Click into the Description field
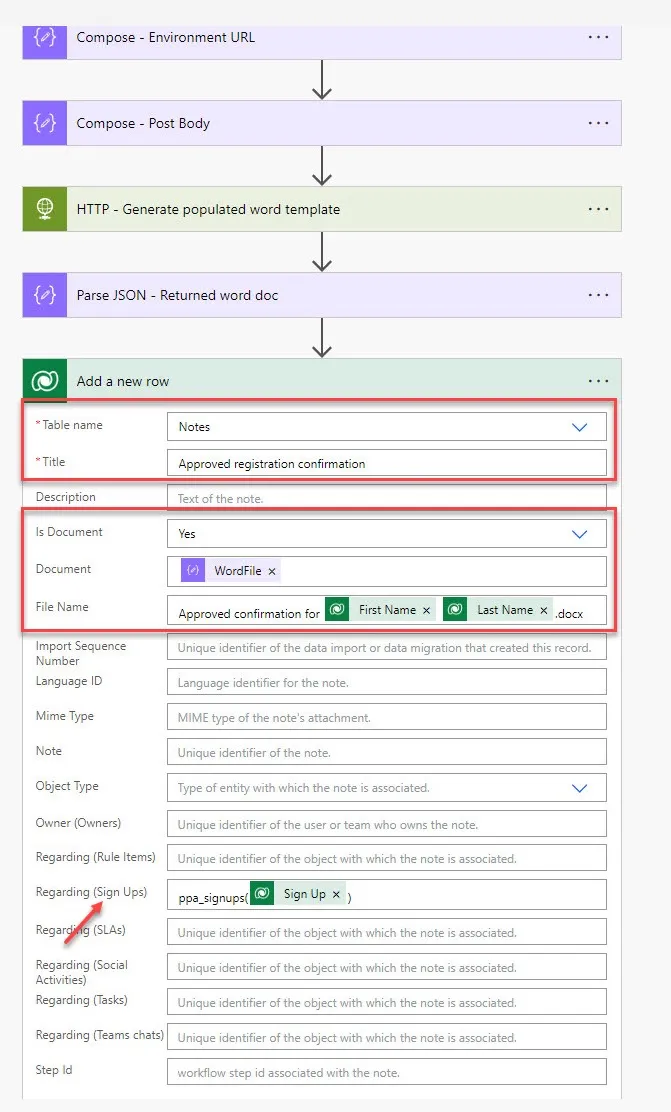671x1112 pixels. [x=387, y=498]
